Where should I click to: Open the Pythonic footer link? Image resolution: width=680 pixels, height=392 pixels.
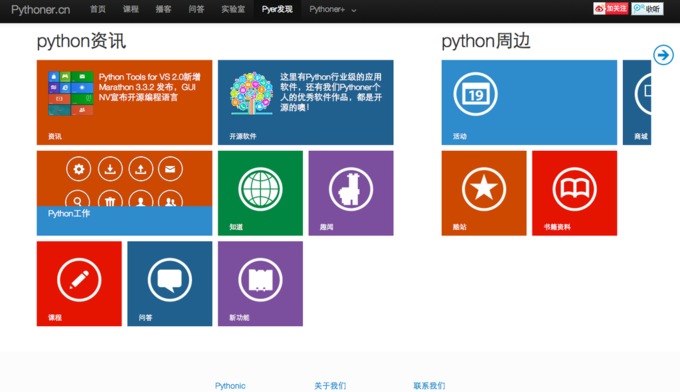[x=230, y=385]
